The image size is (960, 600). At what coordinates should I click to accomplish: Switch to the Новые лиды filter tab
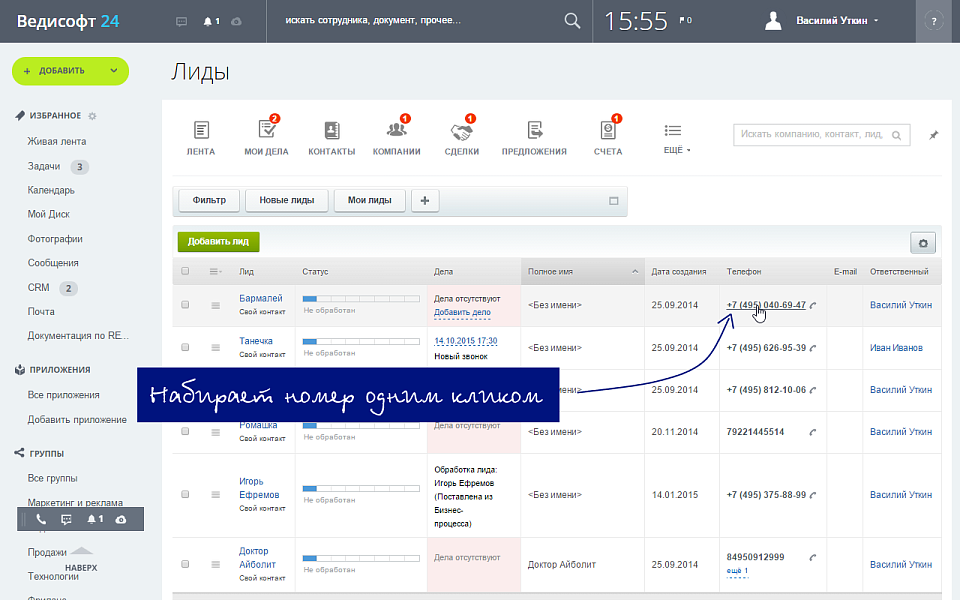287,200
